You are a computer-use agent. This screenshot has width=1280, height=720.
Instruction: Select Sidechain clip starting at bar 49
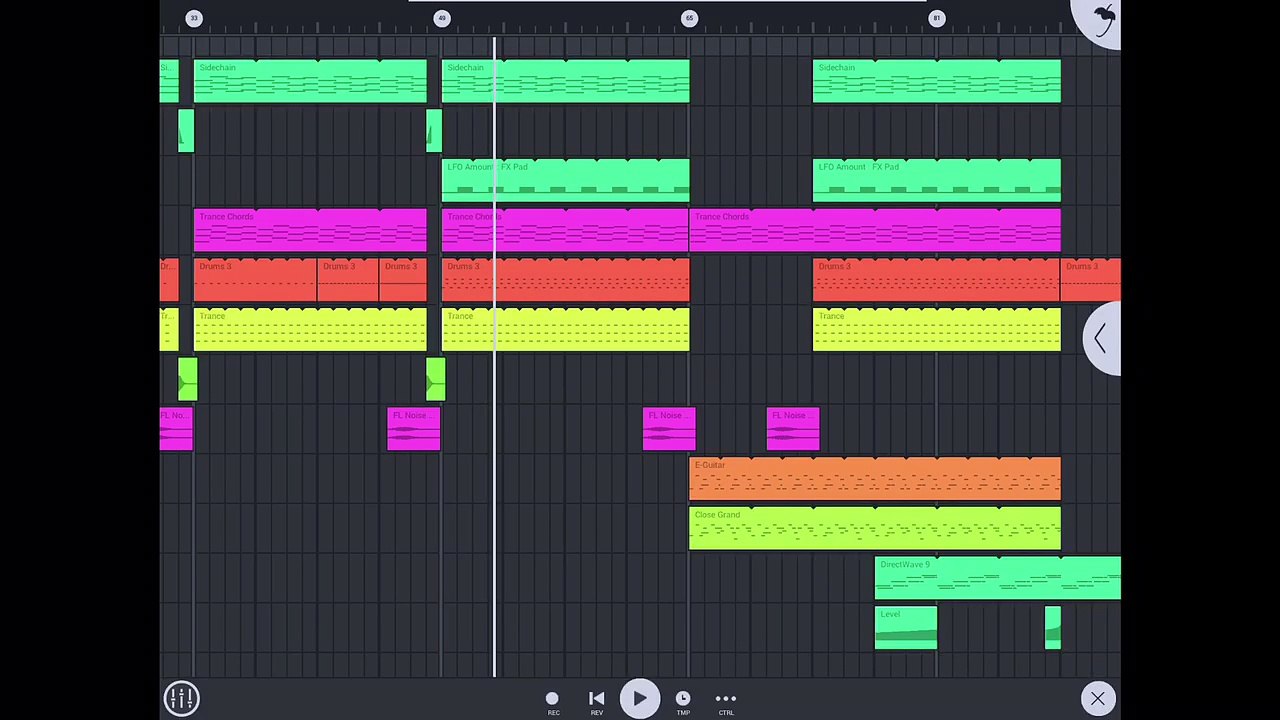(565, 81)
